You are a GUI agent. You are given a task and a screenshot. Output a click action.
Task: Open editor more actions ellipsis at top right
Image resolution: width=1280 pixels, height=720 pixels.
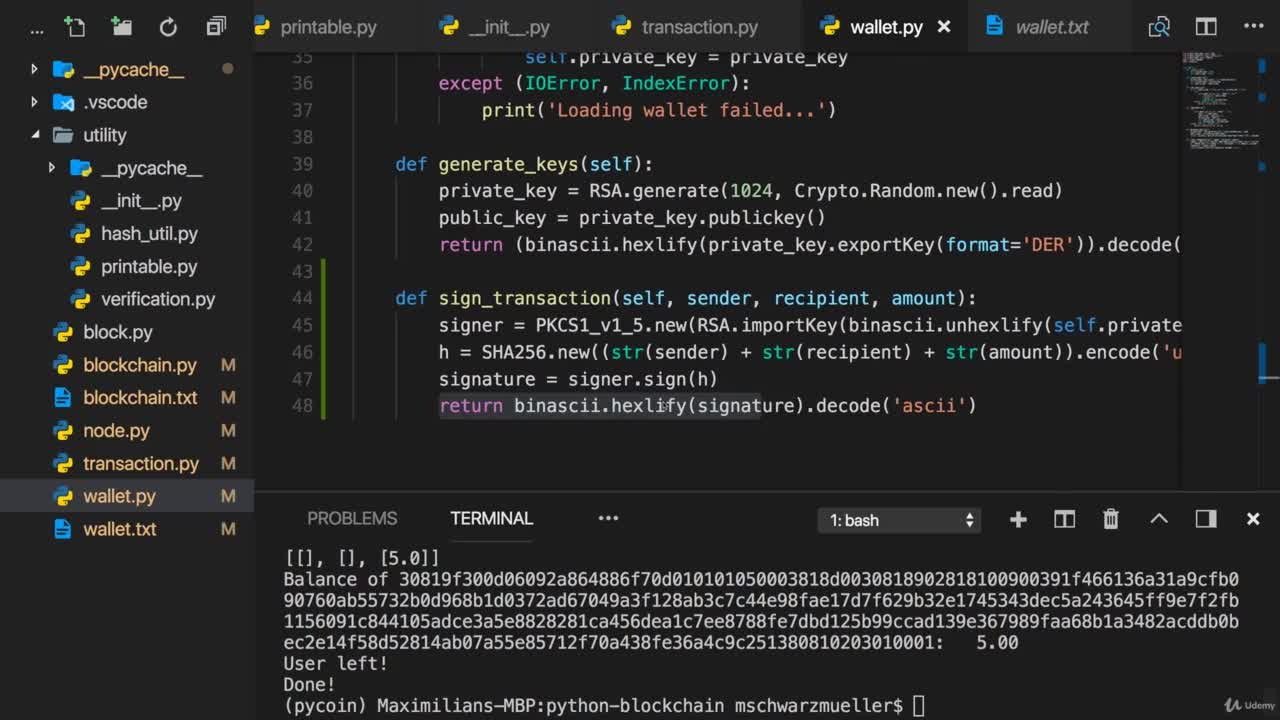[x=1254, y=27]
